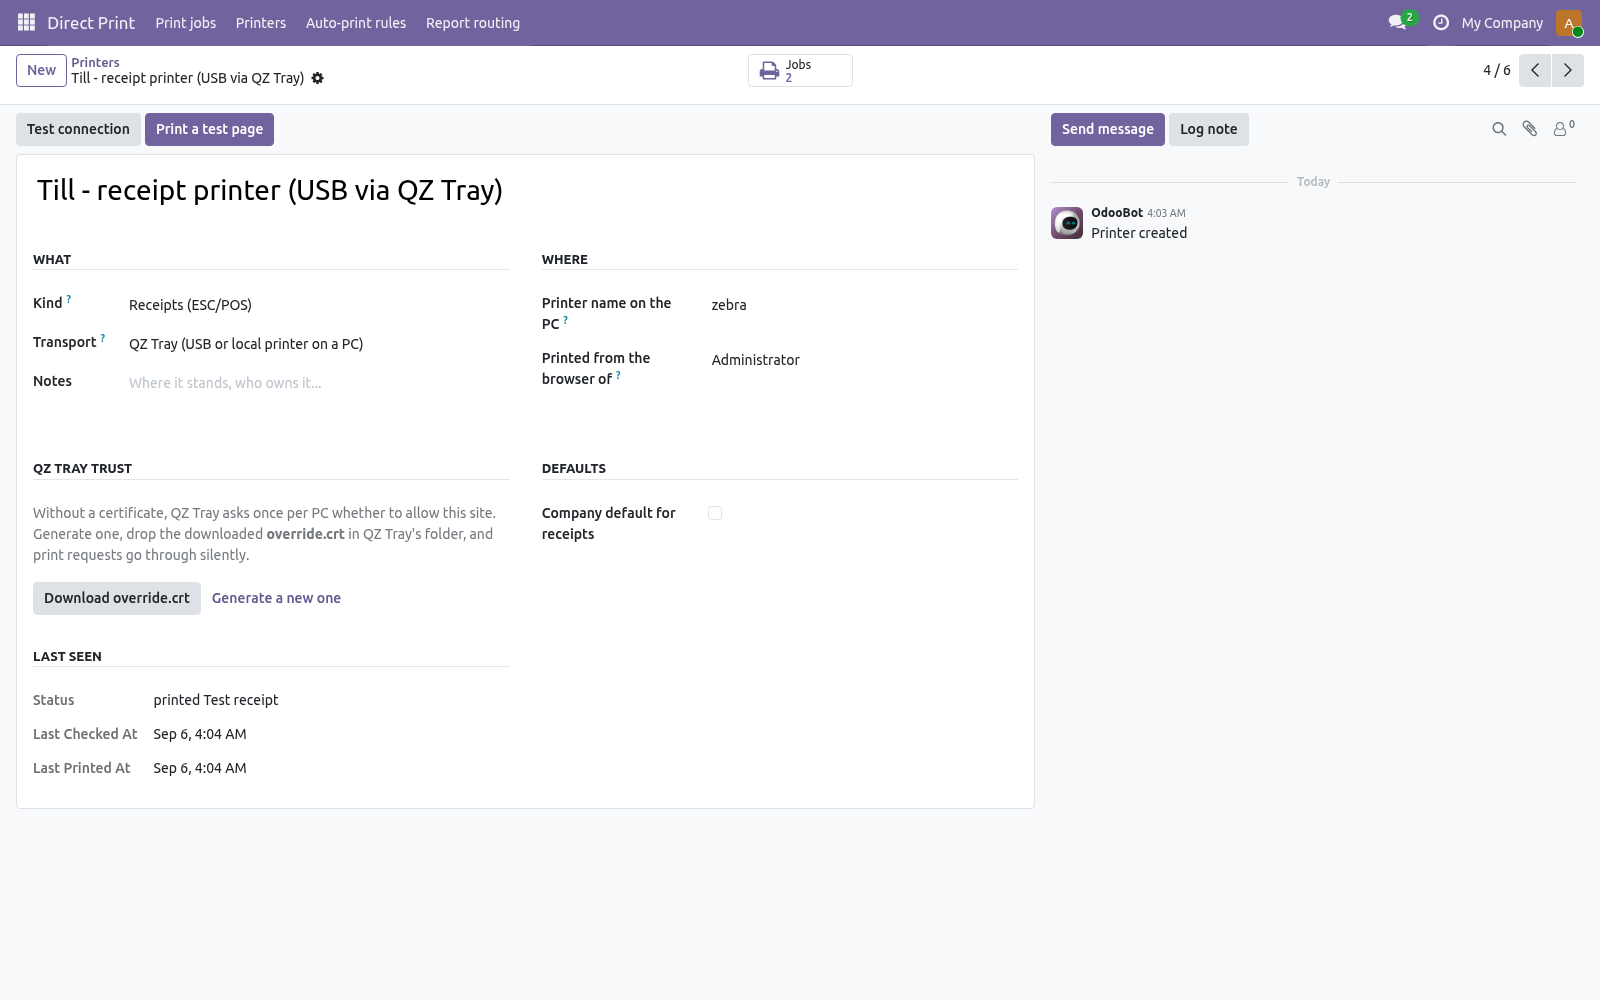
Task: Show help for Printed from the browser of
Action: click(x=618, y=375)
